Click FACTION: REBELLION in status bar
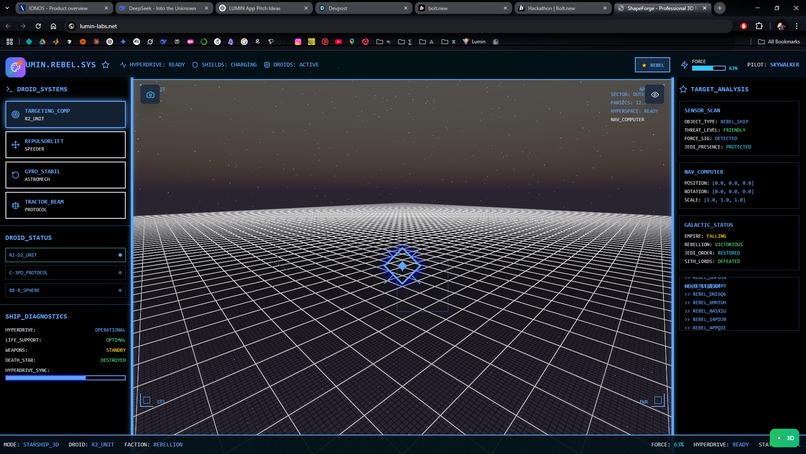 click(153, 444)
